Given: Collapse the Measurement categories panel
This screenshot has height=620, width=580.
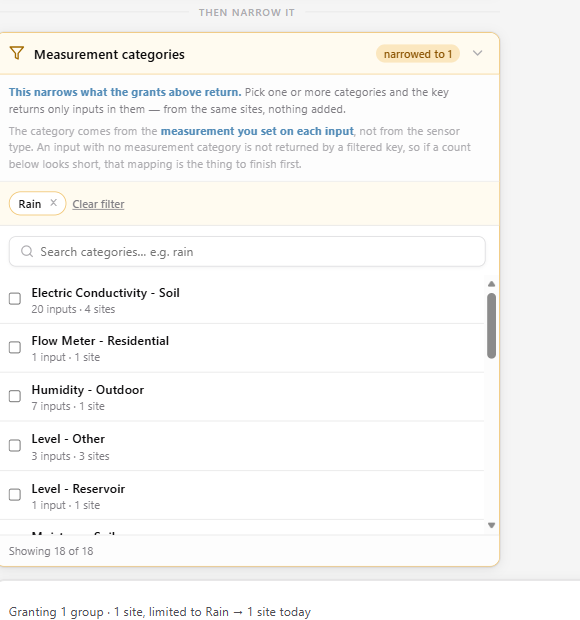Looking at the screenshot, I should [478, 53].
